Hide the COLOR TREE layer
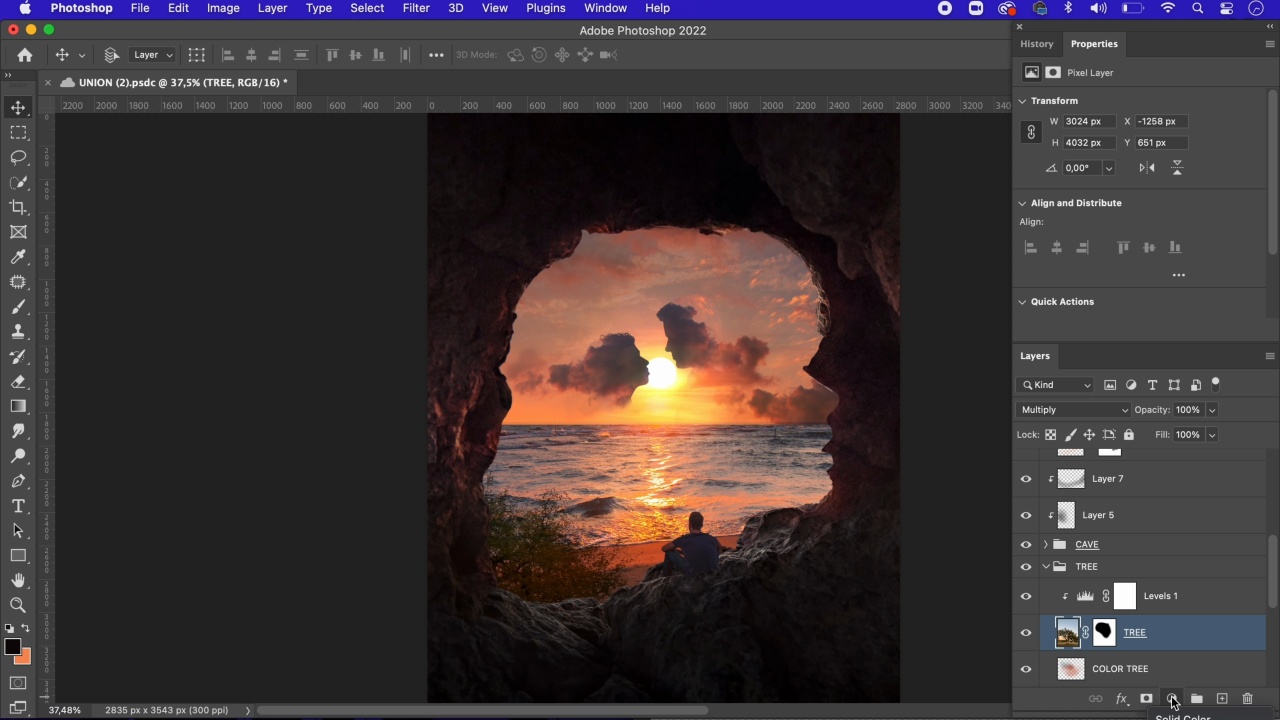The height and width of the screenshot is (720, 1280). coord(1026,669)
